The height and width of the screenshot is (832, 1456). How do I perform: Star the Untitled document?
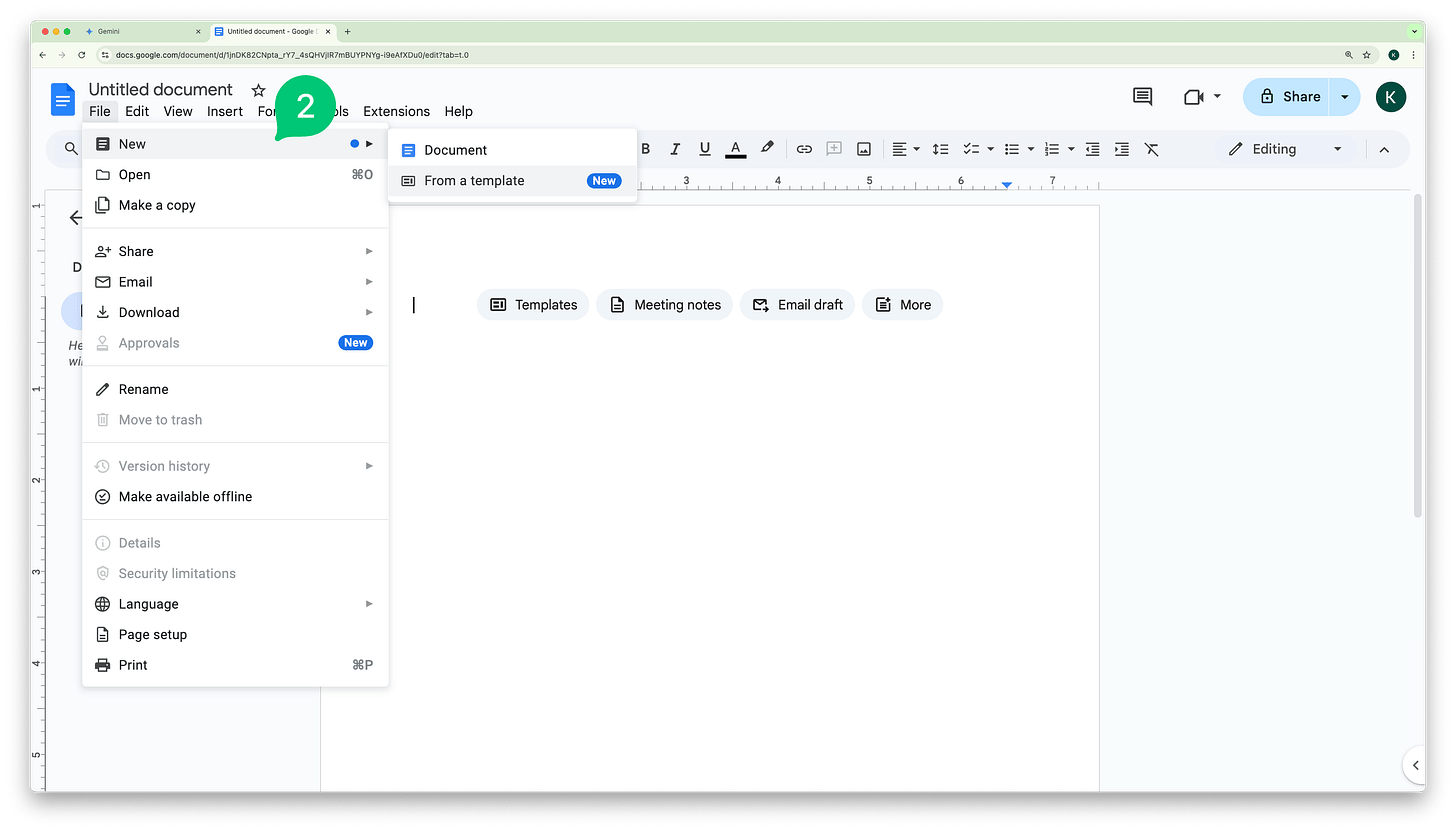[x=258, y=90]
